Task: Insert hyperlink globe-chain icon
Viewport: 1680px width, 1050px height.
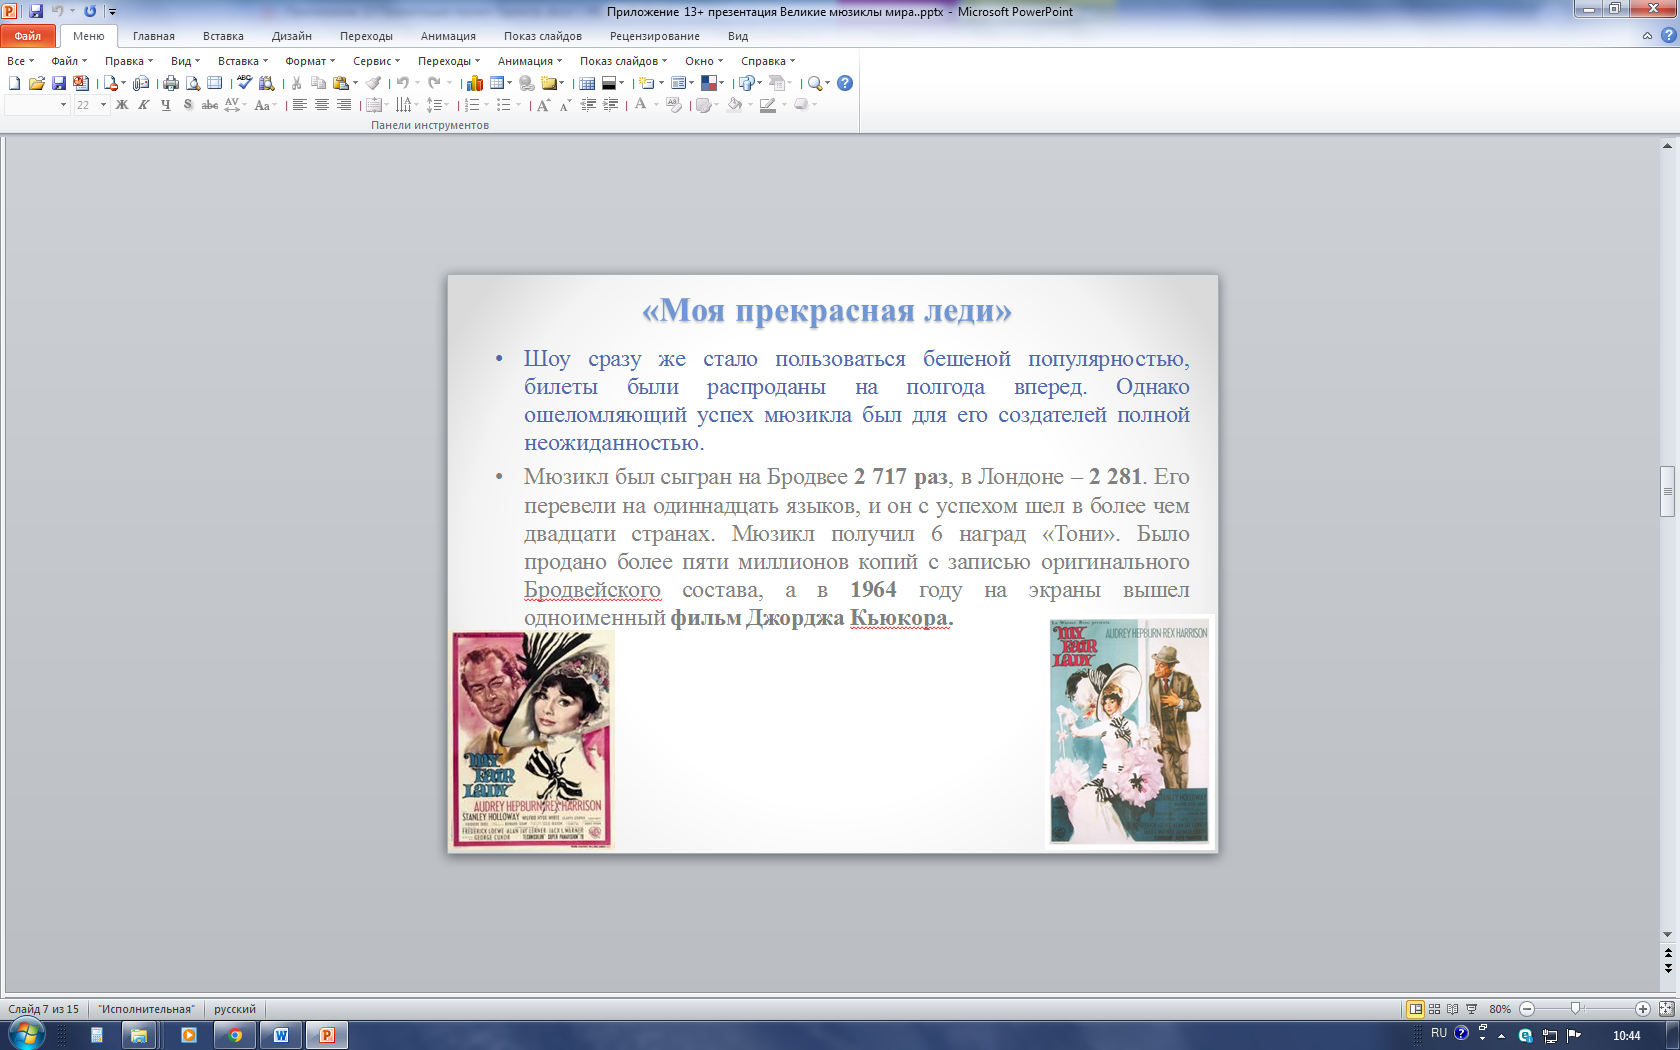Action: coord(526,83)
